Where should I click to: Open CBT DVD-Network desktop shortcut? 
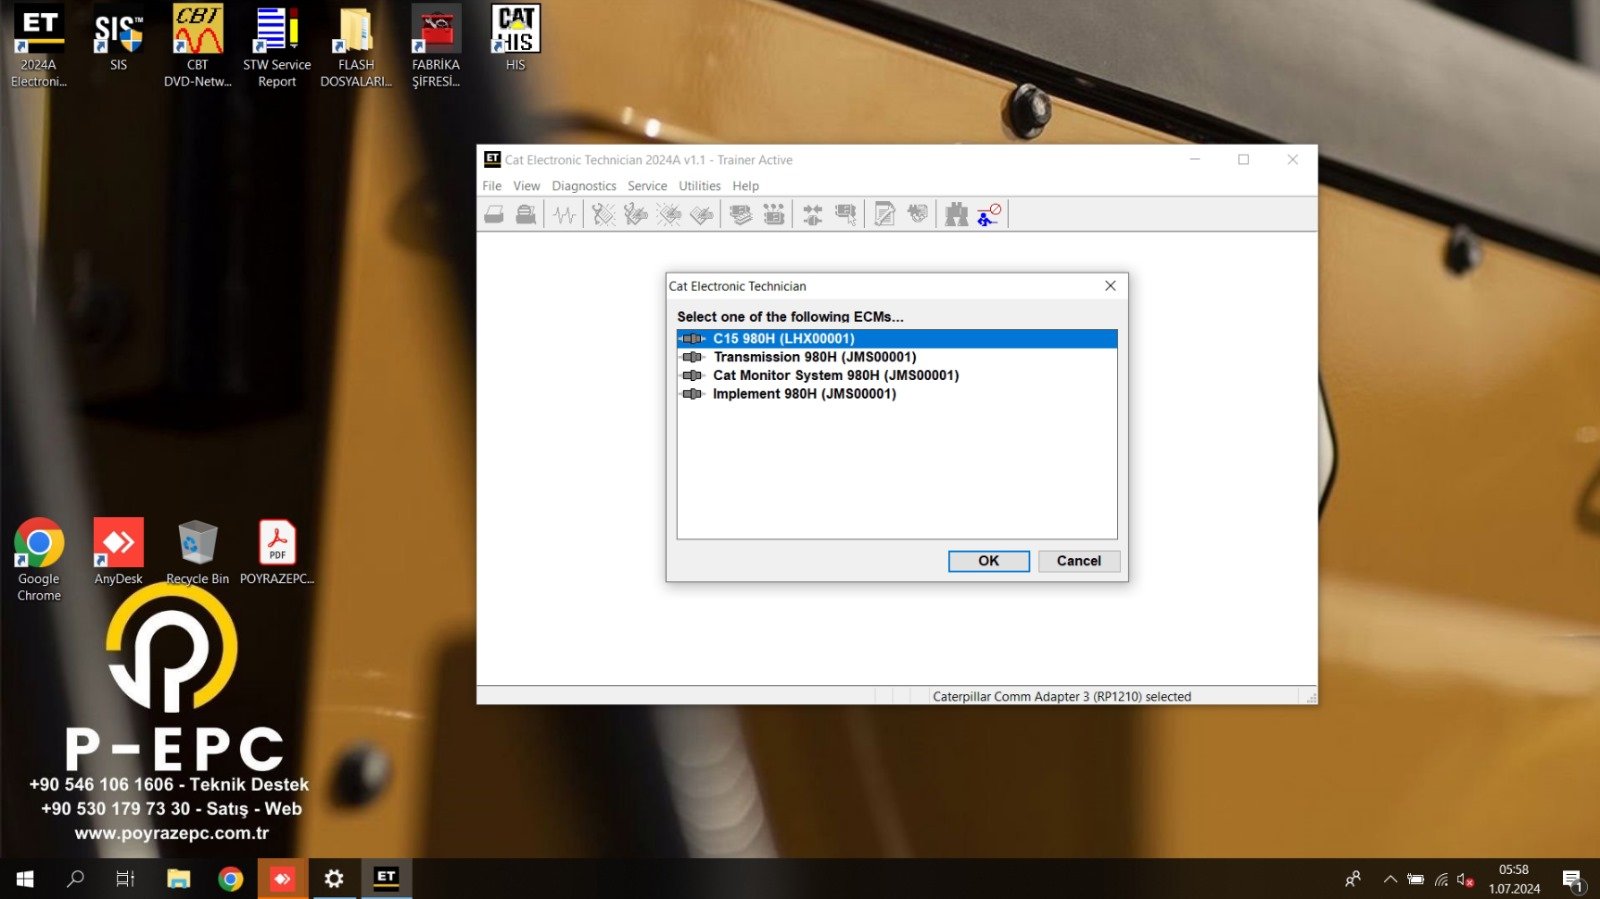(198, 47)
